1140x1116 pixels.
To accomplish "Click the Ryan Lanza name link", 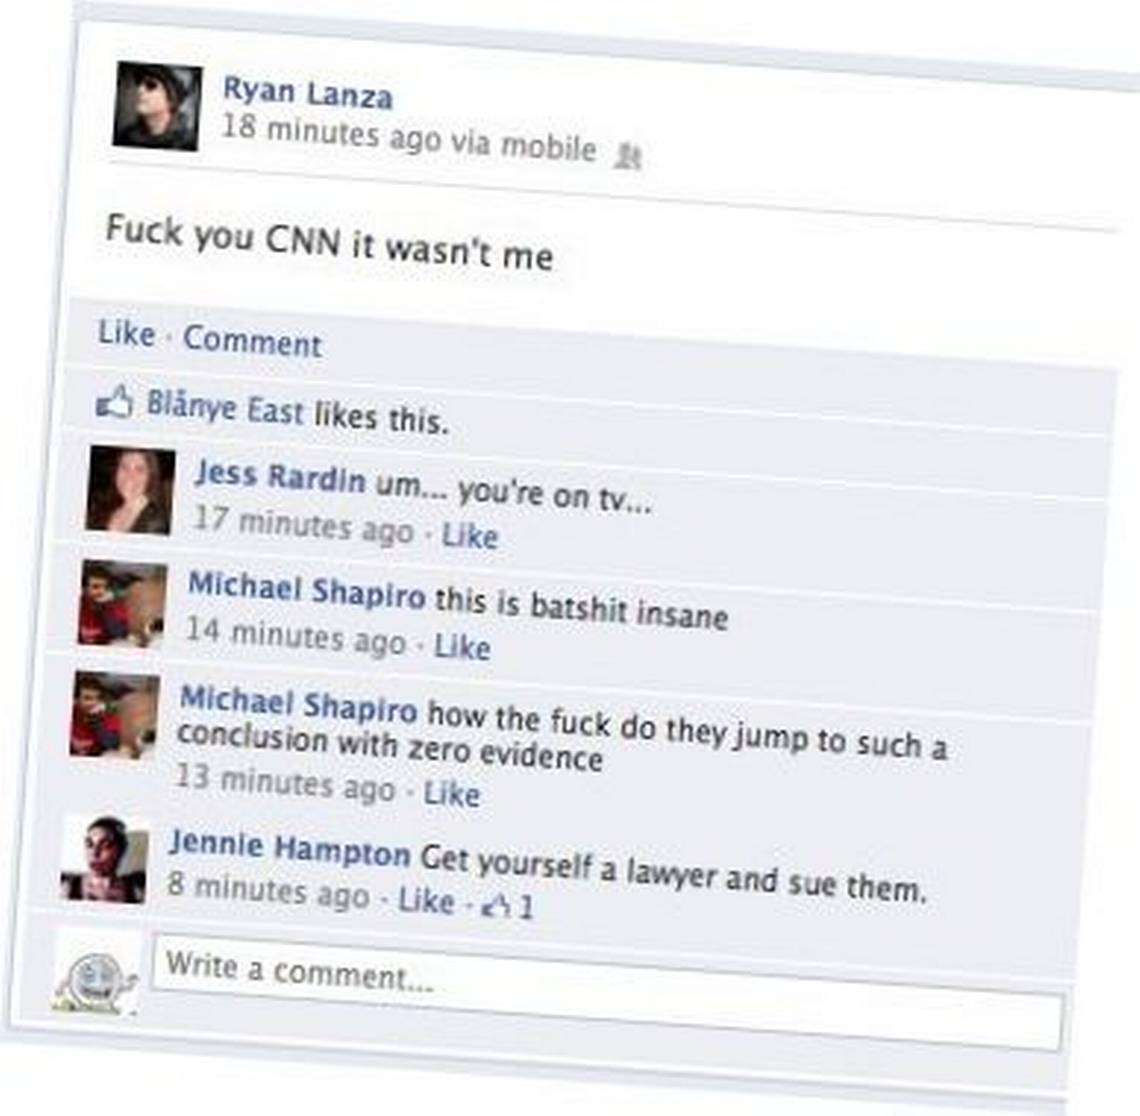I will [x=308, y=93].
